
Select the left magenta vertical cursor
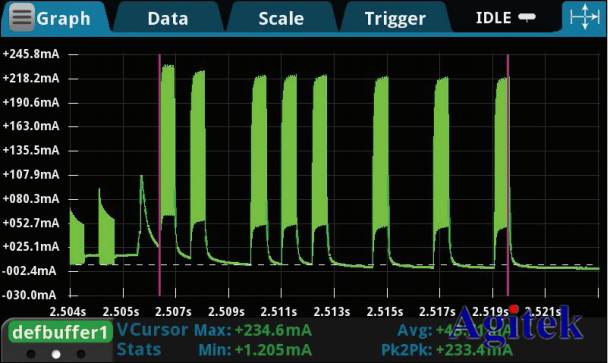pyautogui.click(x=159, y=175)
